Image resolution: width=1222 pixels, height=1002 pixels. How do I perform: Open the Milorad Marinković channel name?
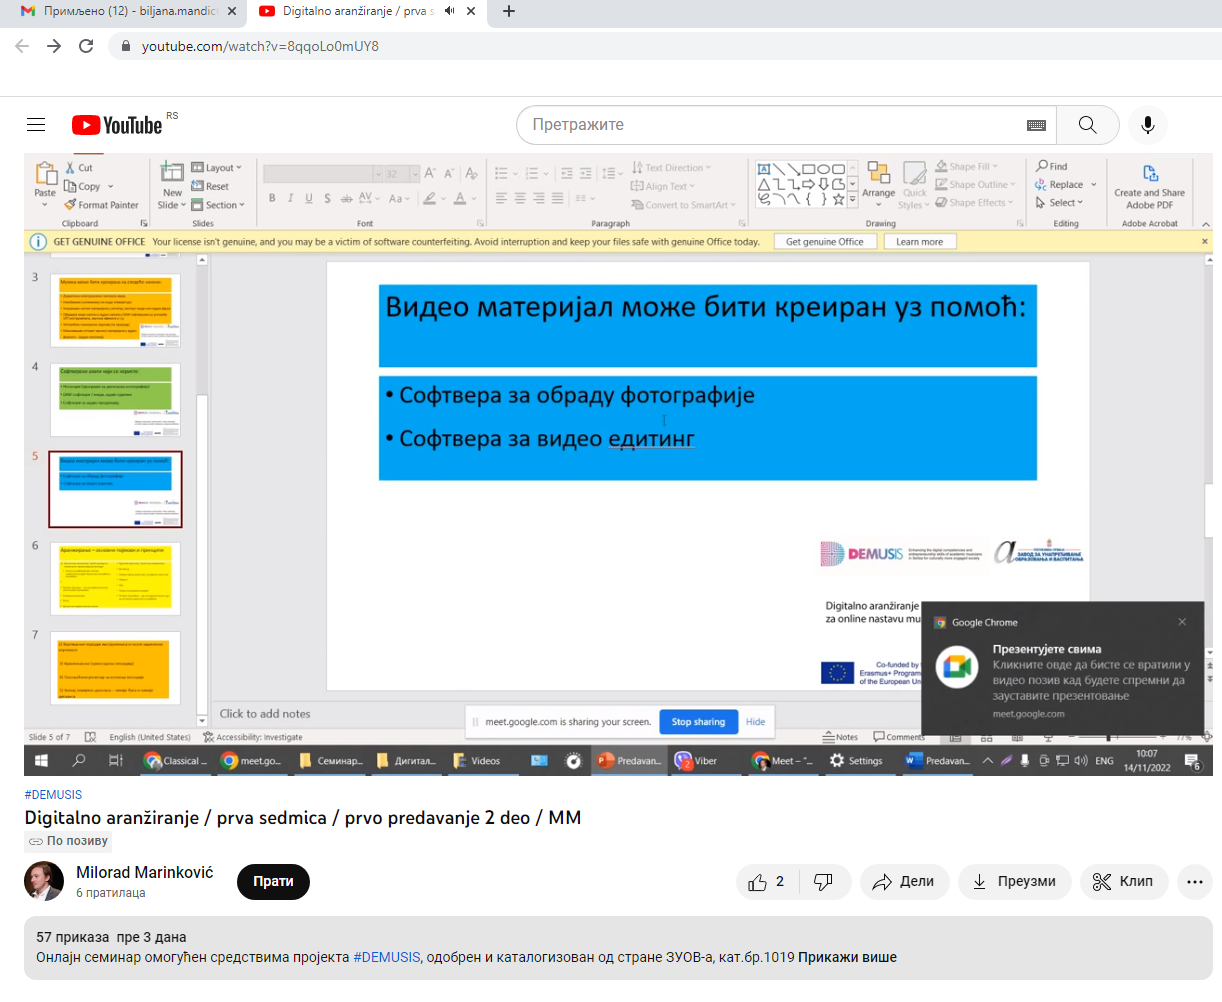pyautogui.click(x=145, y=872)
